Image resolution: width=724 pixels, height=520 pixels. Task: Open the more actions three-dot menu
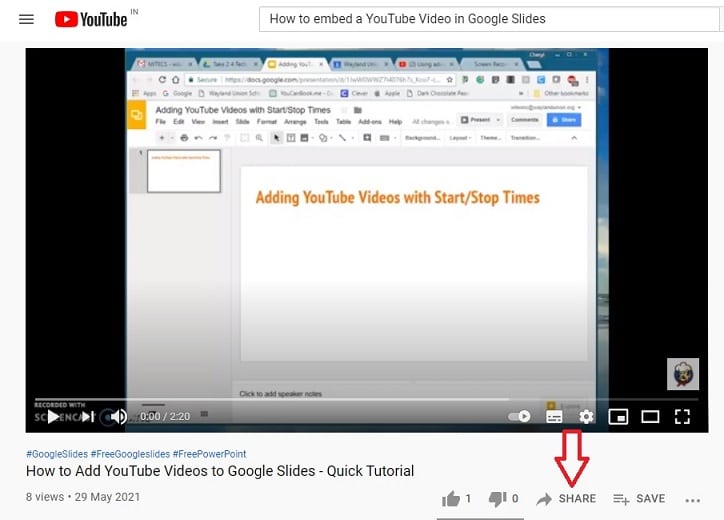(x=693, y=501)
